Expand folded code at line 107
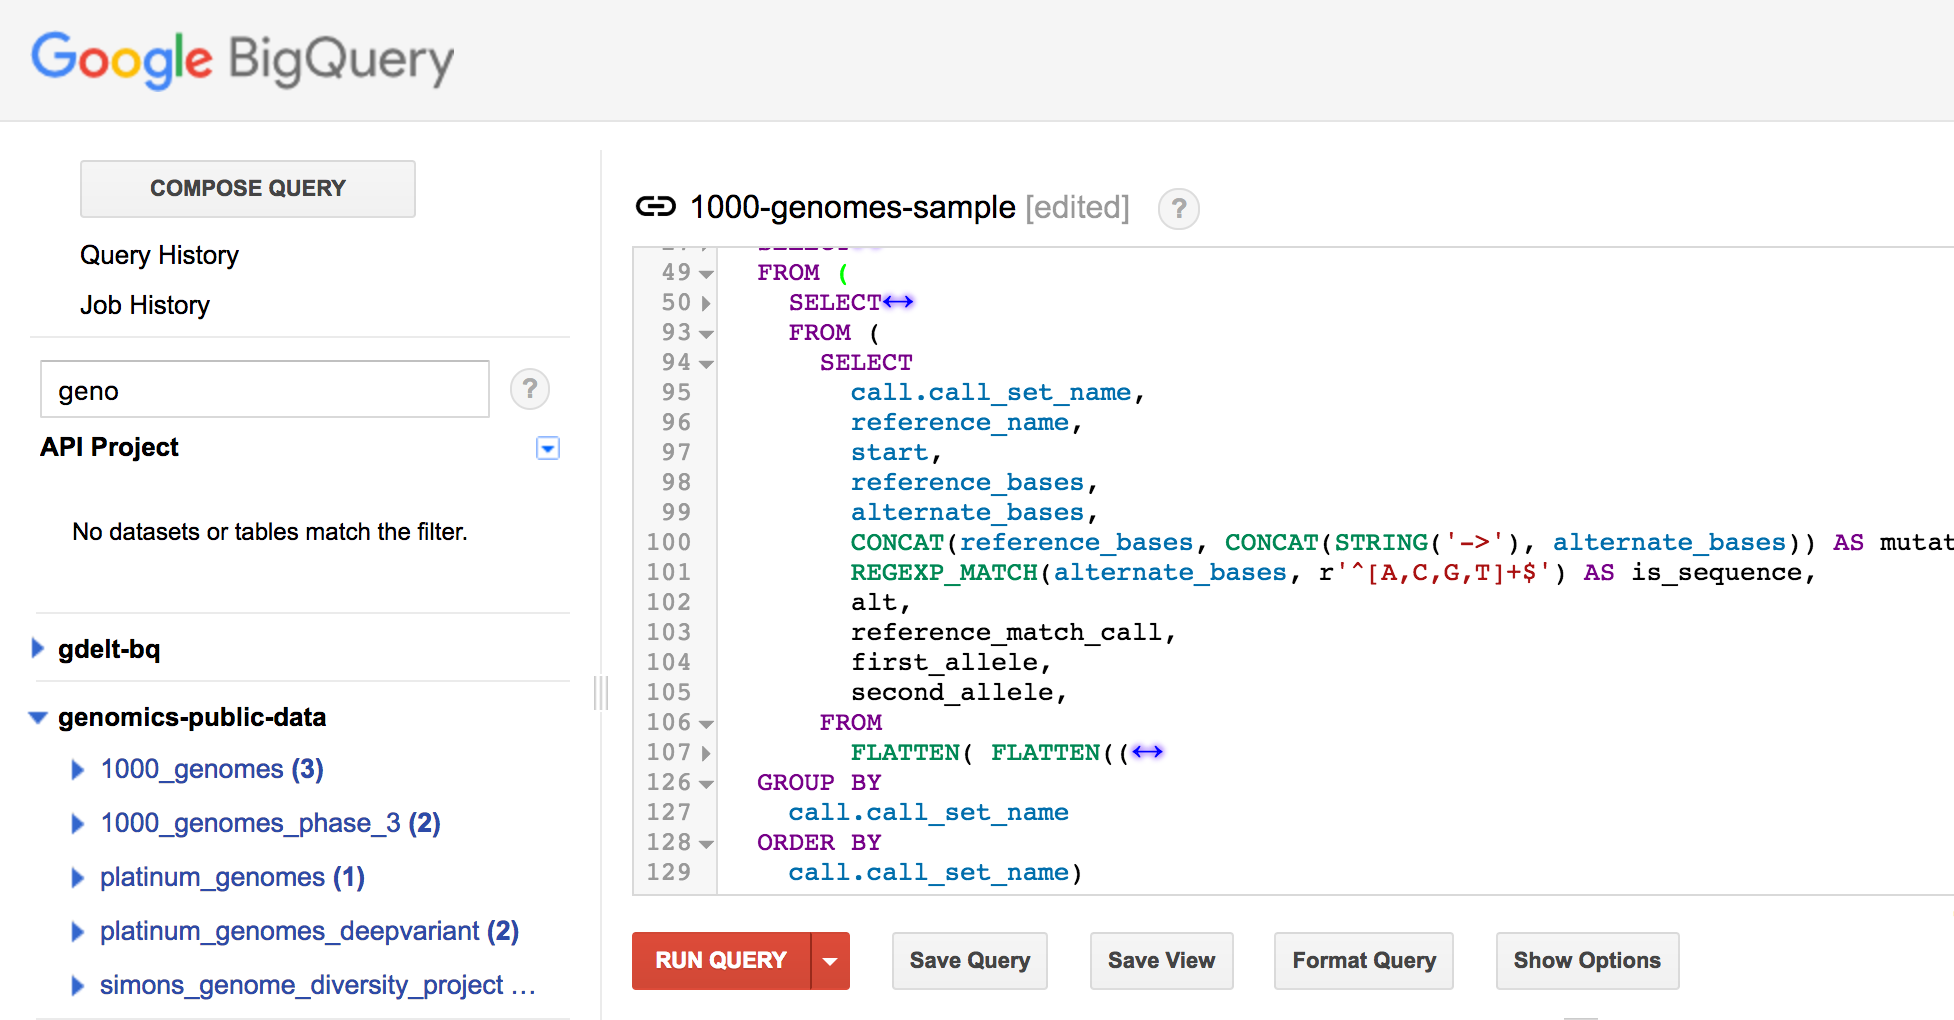This screenshot has width=1954, height=1020. 706,753
